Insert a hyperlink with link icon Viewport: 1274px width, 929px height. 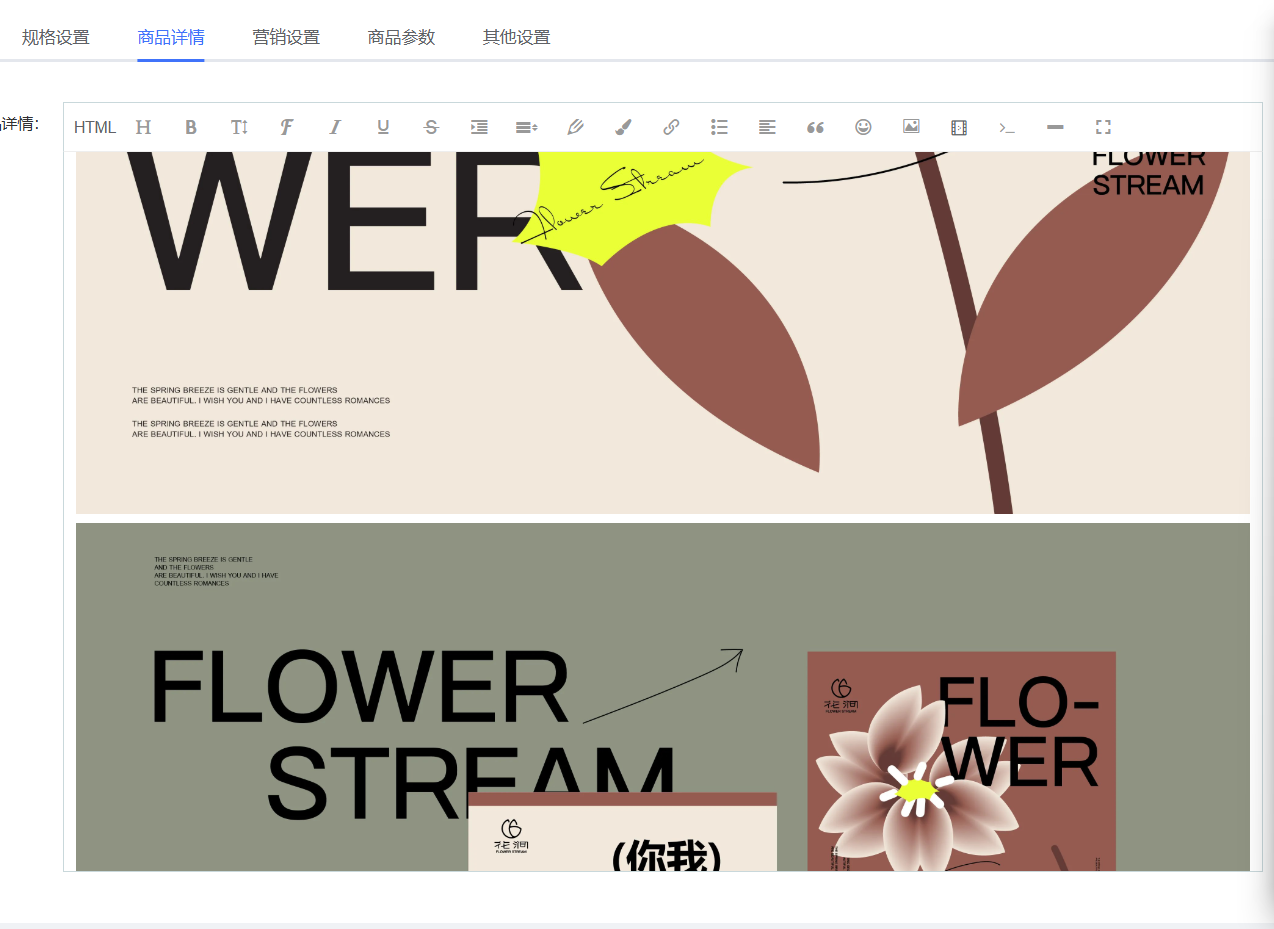point(671,127)
